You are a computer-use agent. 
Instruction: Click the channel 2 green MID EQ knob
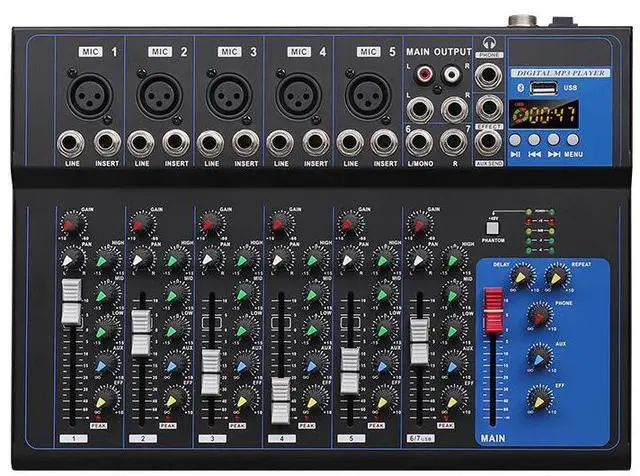click(x=176, y=295)
